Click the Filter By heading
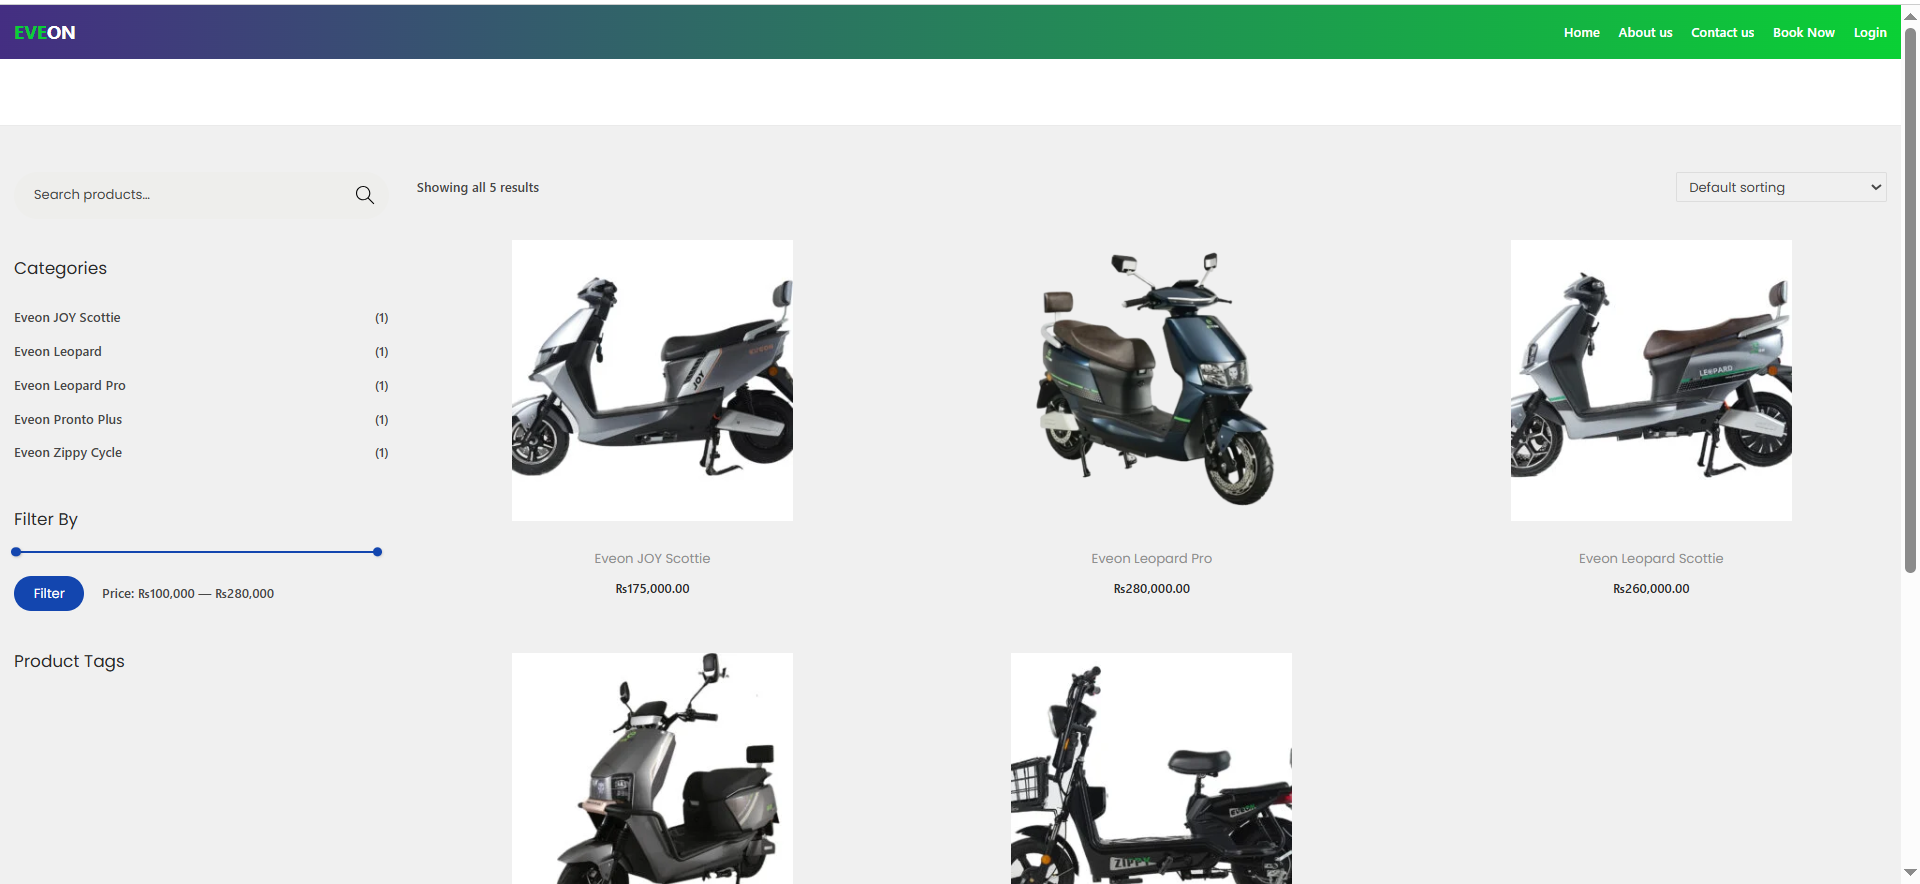This screenshot has width=1920, height=884. (x=46, y=519)
